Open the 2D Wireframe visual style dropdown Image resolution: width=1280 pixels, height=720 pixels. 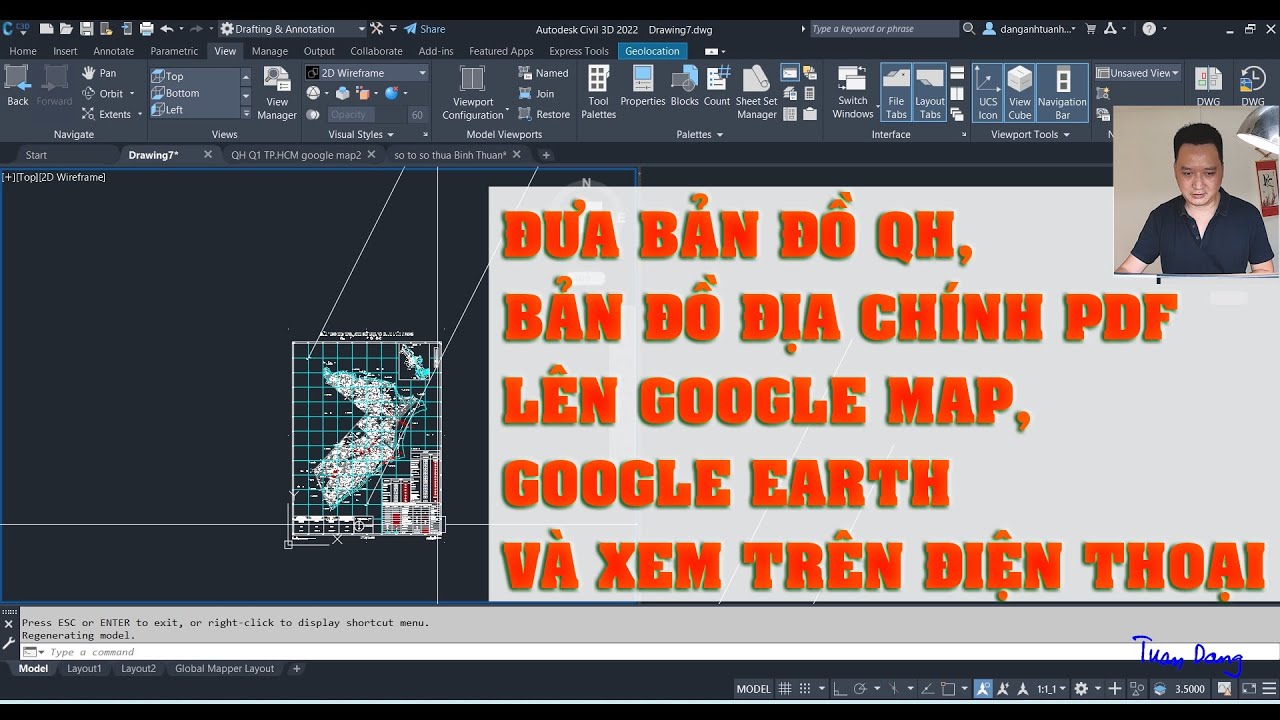click(366, 73)
